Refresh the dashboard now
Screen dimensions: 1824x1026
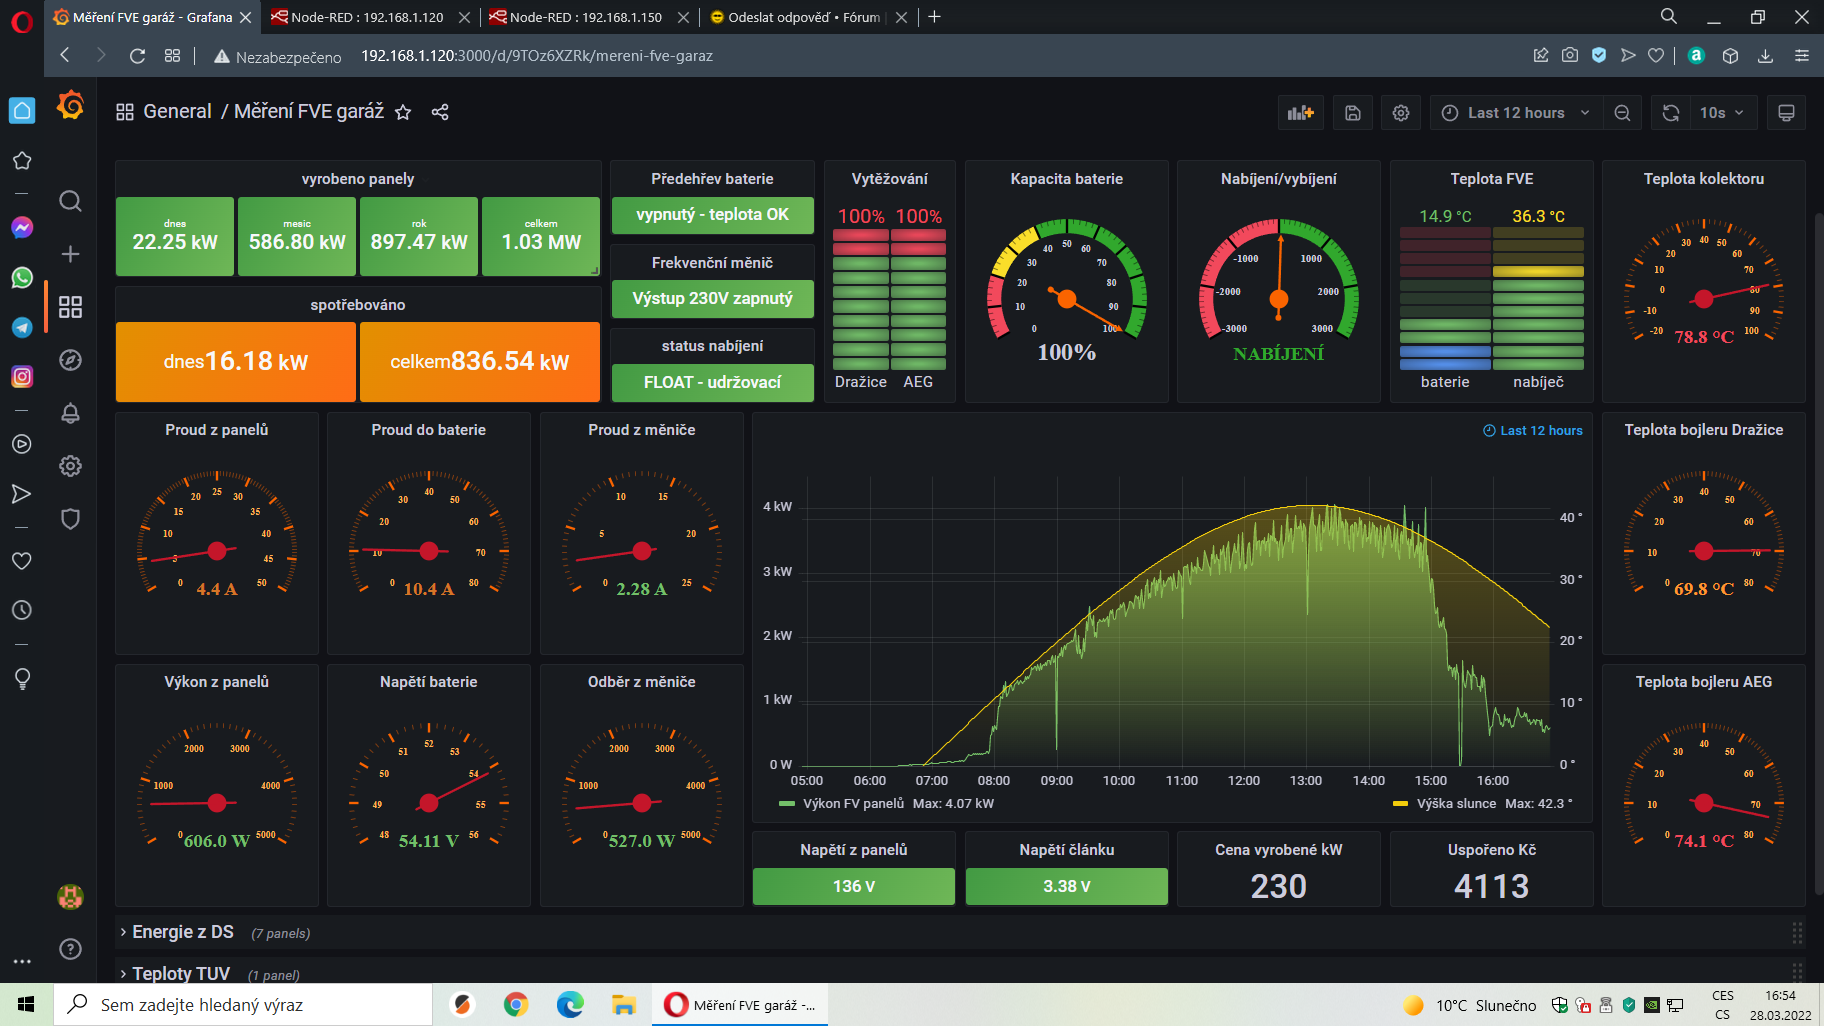(1670, 113)
